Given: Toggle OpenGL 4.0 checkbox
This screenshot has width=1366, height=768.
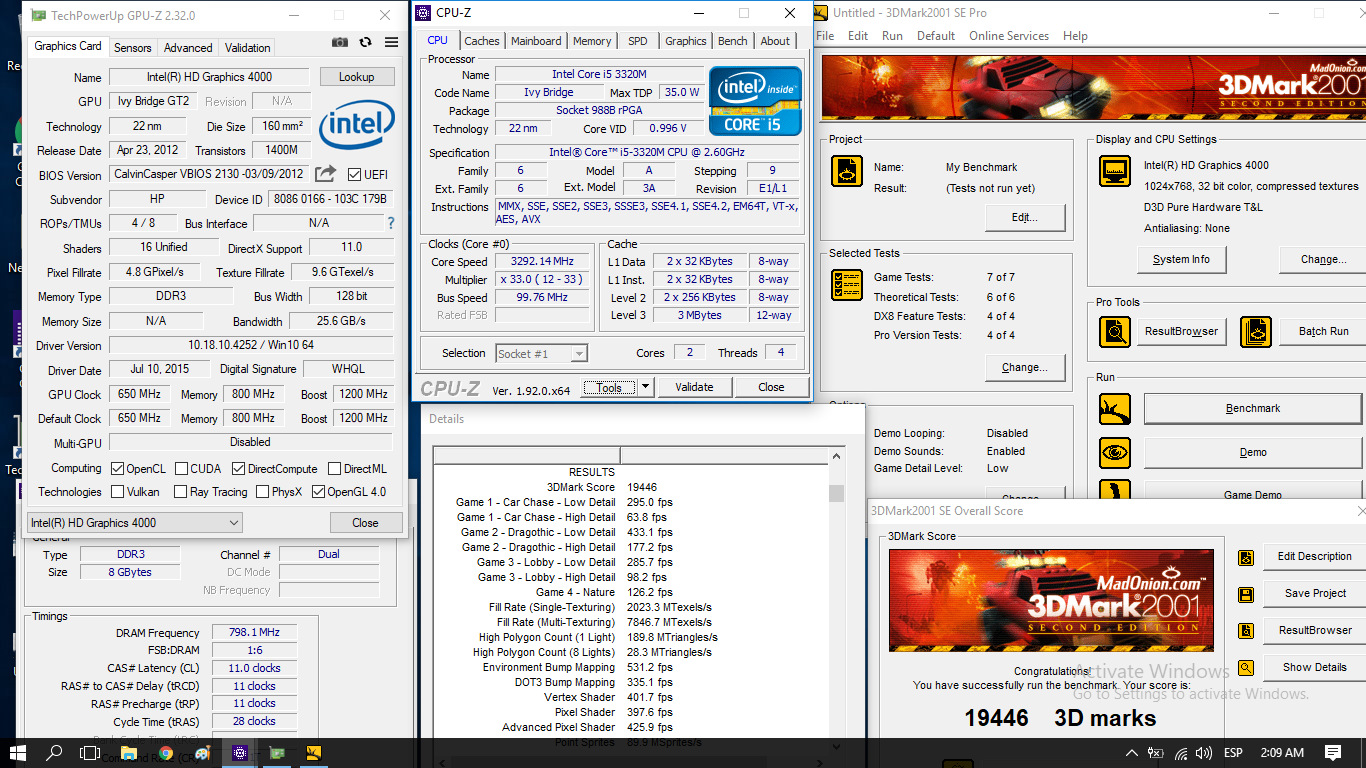Looking at the screenshot, I should coord(318,491).
